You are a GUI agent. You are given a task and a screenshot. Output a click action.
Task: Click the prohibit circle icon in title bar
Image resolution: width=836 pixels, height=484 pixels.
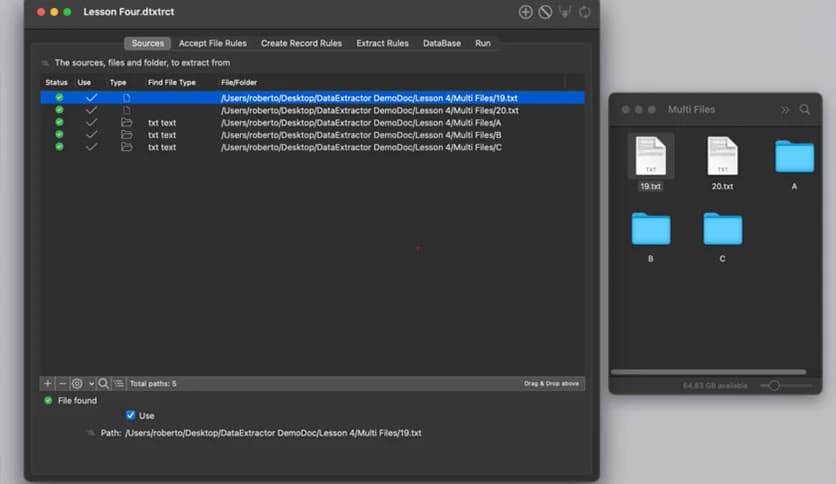click(545, 12)
